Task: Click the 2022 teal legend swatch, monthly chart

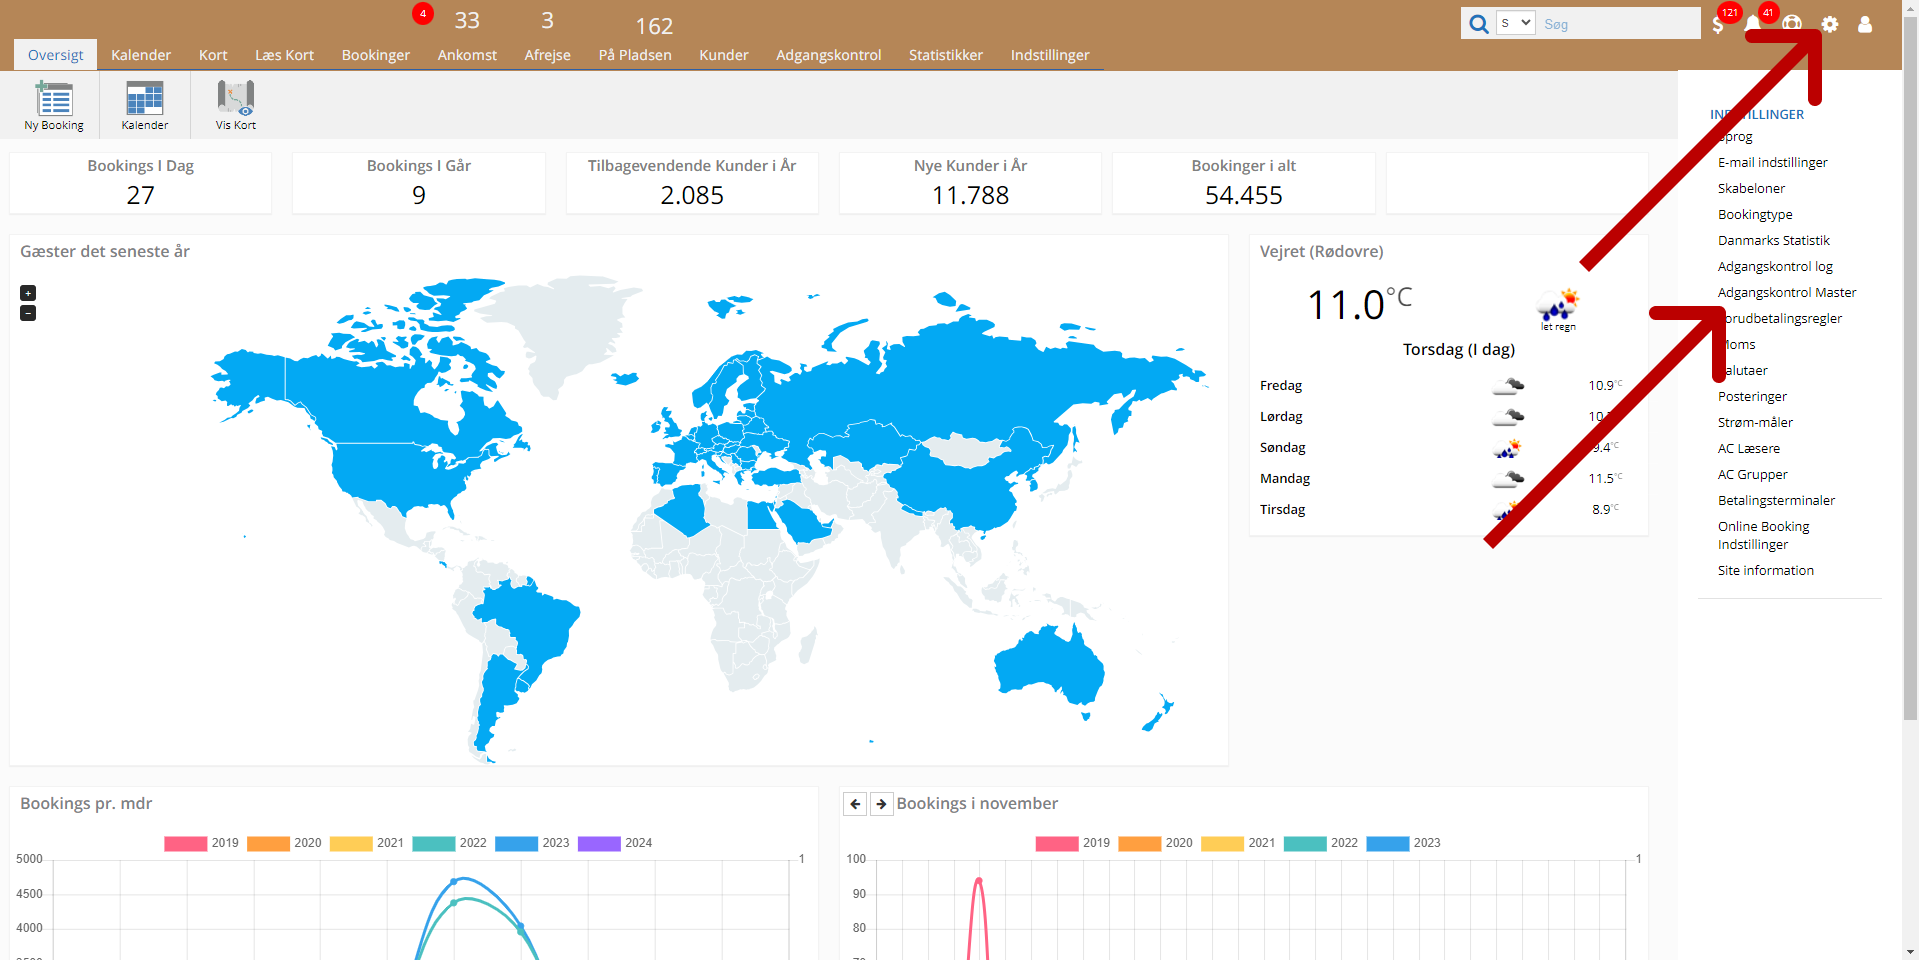Action: click(x=433, y=843)
